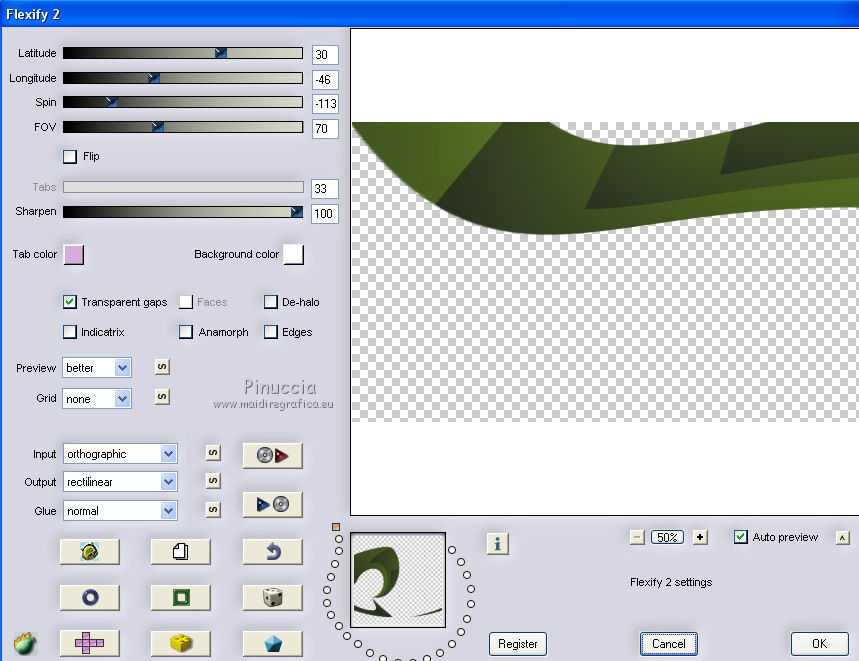The width and height of the screenshot is (859, 661).
Task: Click the Cancel button
Action: [669, 644]
